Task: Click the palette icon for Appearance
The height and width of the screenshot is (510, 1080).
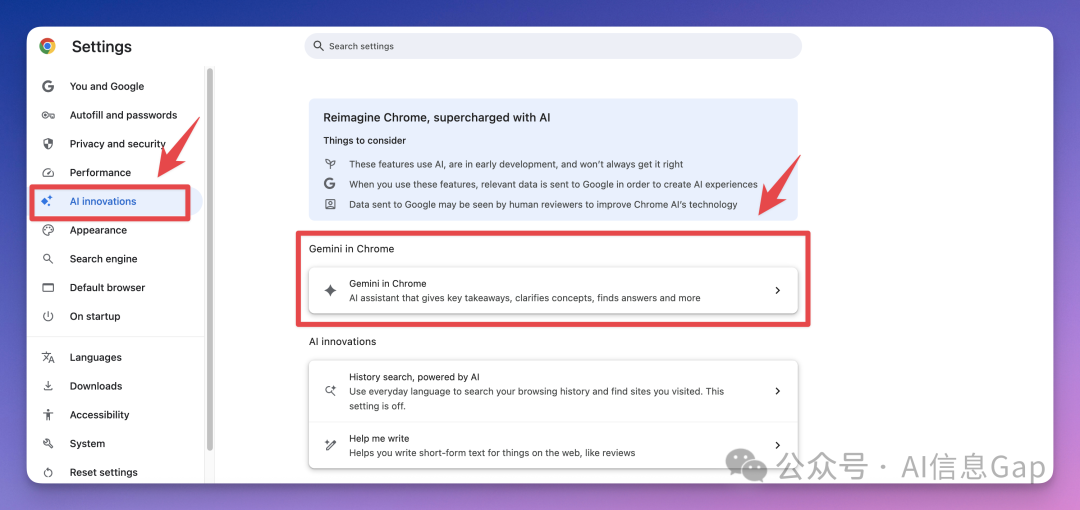Action: [48, 230]
